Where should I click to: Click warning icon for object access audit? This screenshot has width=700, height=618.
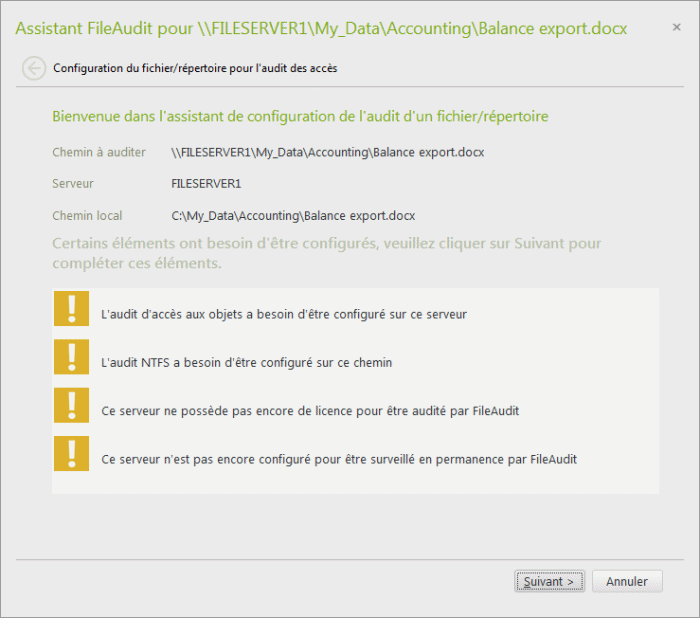71,309
